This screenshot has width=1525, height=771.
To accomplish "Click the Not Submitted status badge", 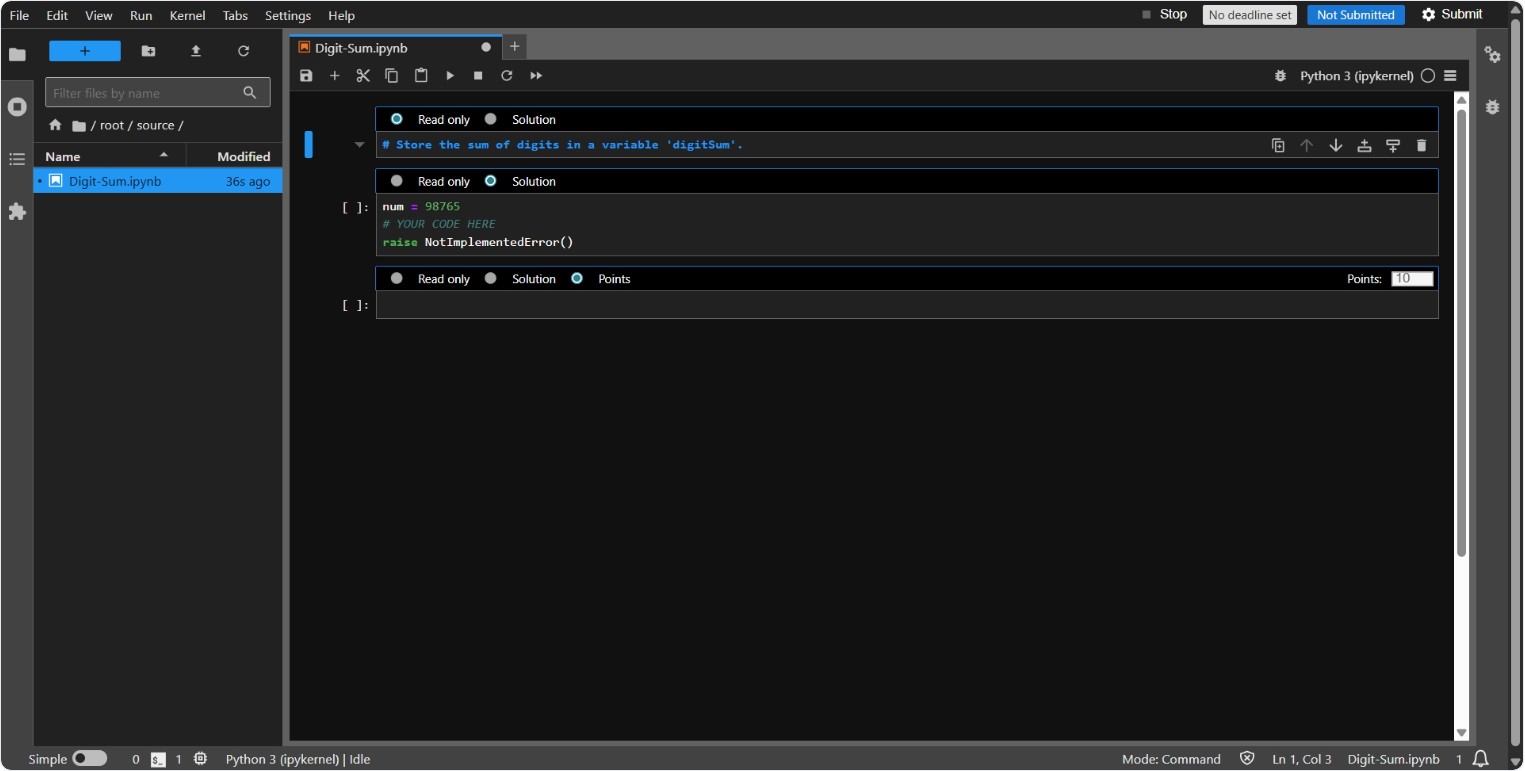I will click(1355, 15).
